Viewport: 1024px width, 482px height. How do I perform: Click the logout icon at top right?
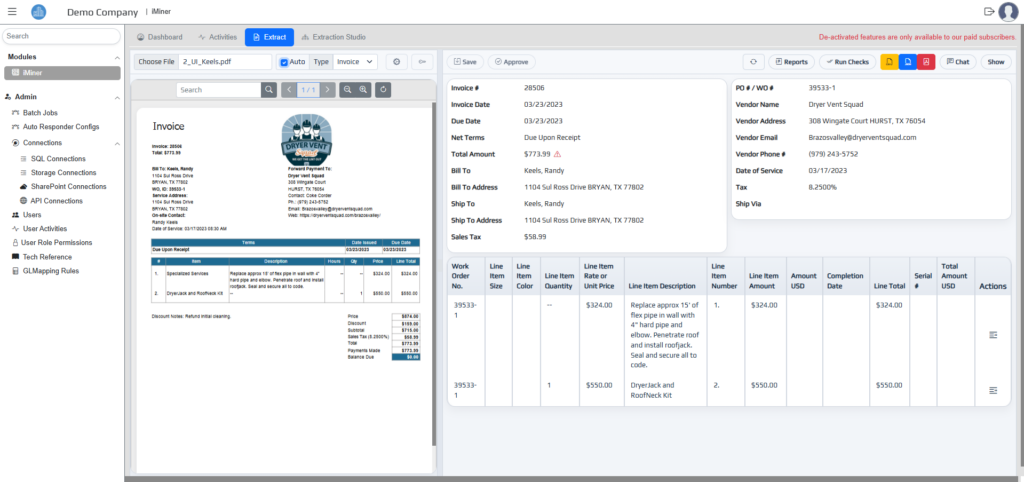(989, 11)
